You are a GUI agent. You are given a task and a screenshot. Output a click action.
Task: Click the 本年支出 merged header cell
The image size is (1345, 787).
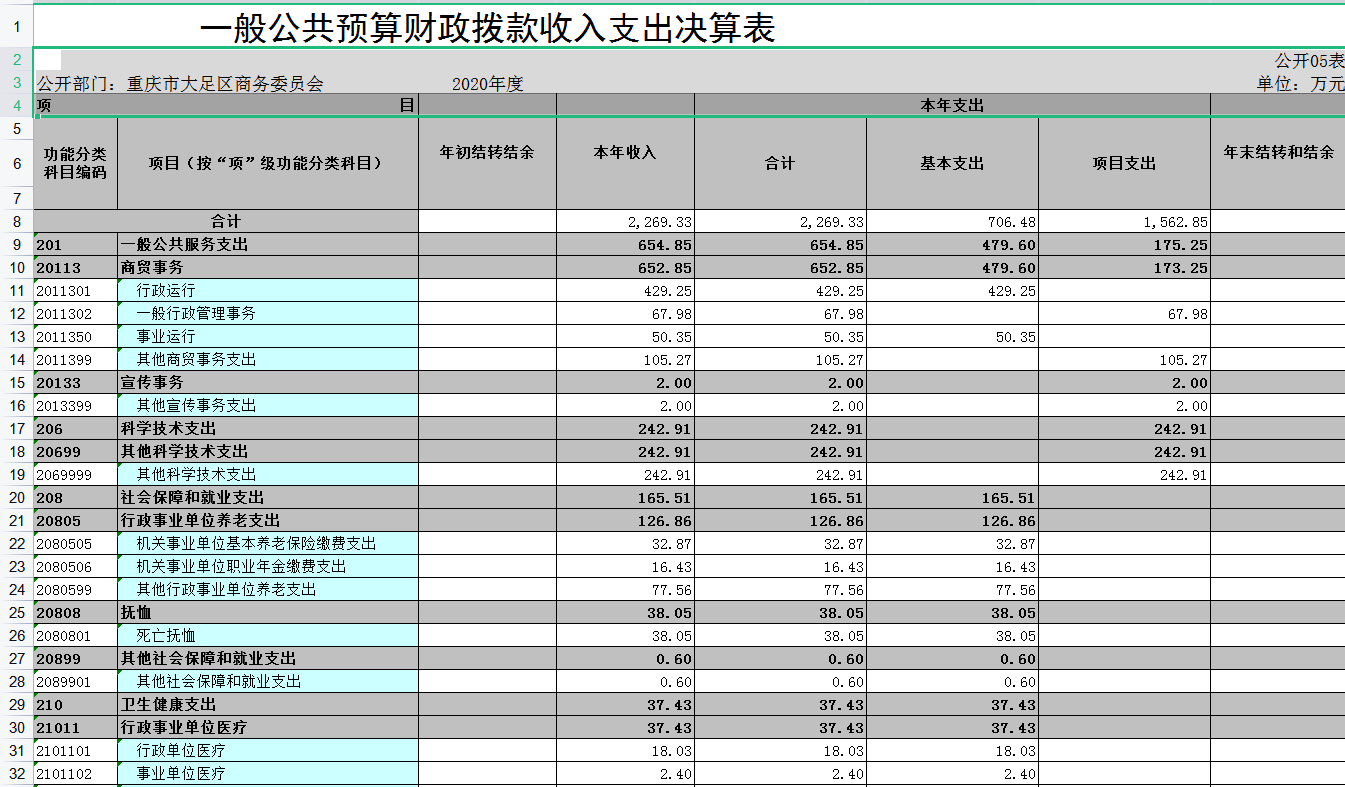(x=952, y=105)
